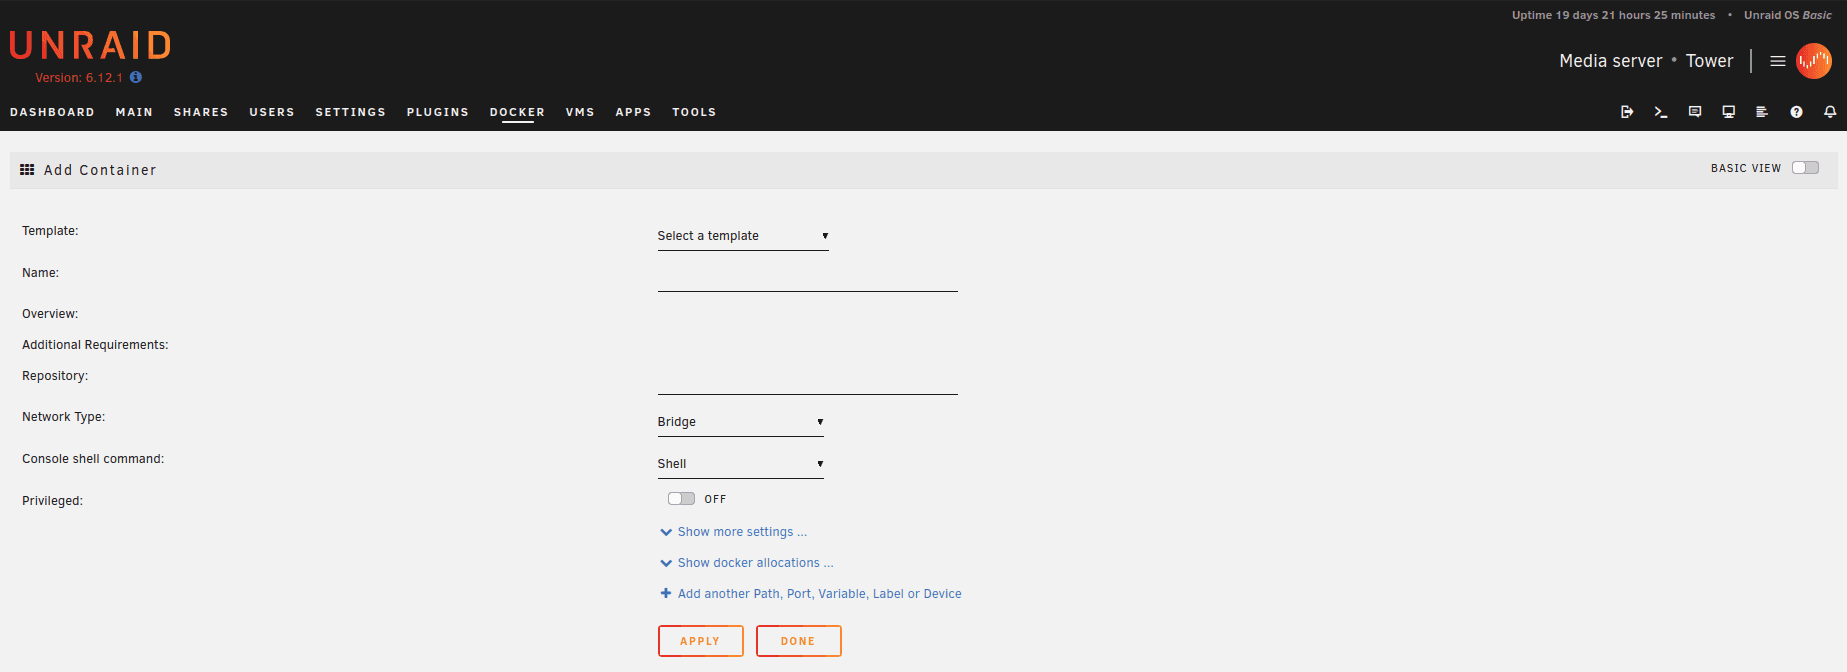The image size is (1847, 672).
Task: Open the system log icon
Action: (1762, 112)
